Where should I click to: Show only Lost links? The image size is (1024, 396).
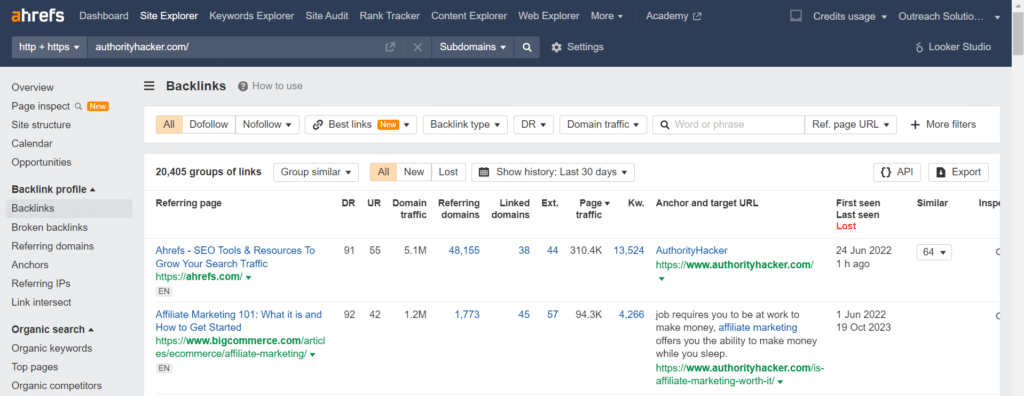coord(448,172)
